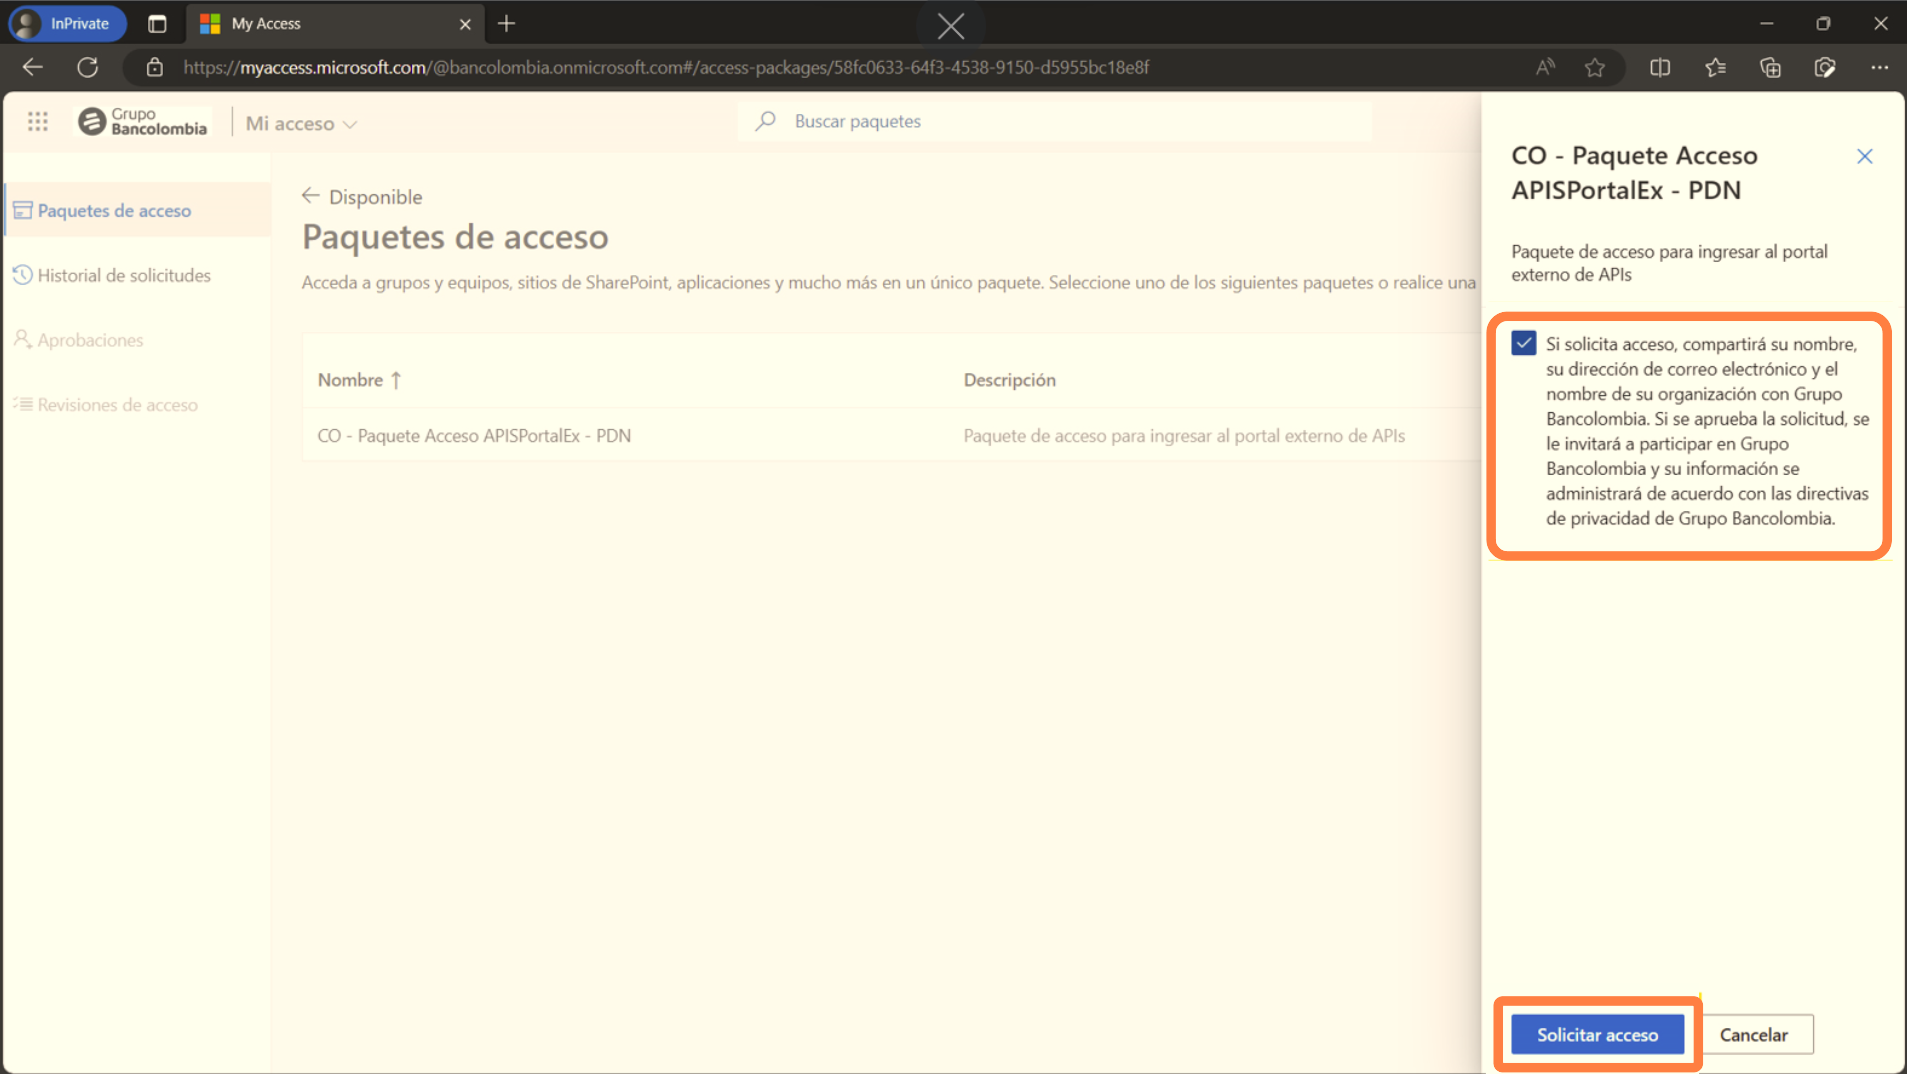The width and height of the screenshot is (1907, 1074).
Task: Open the browser Settings and more menu
Action: coord(1880,67)
